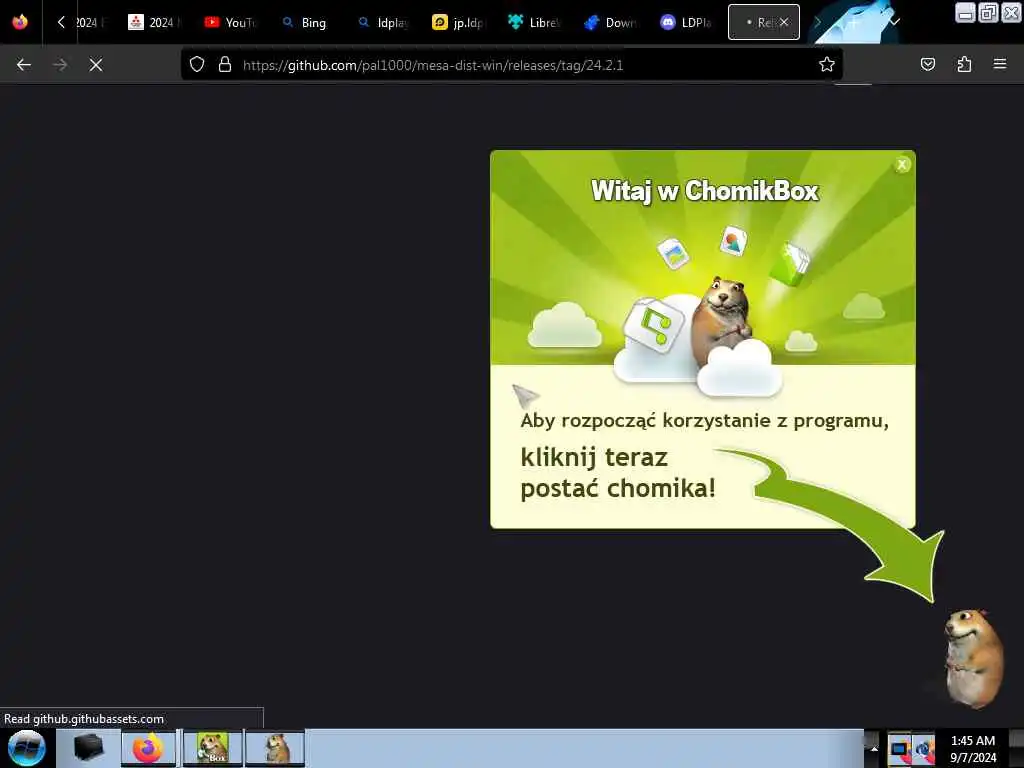Screen dimensions: 1024x768
Task: Open the 2024 tab with the red logo
Action: pyautogui.click(x=153, y=22)
